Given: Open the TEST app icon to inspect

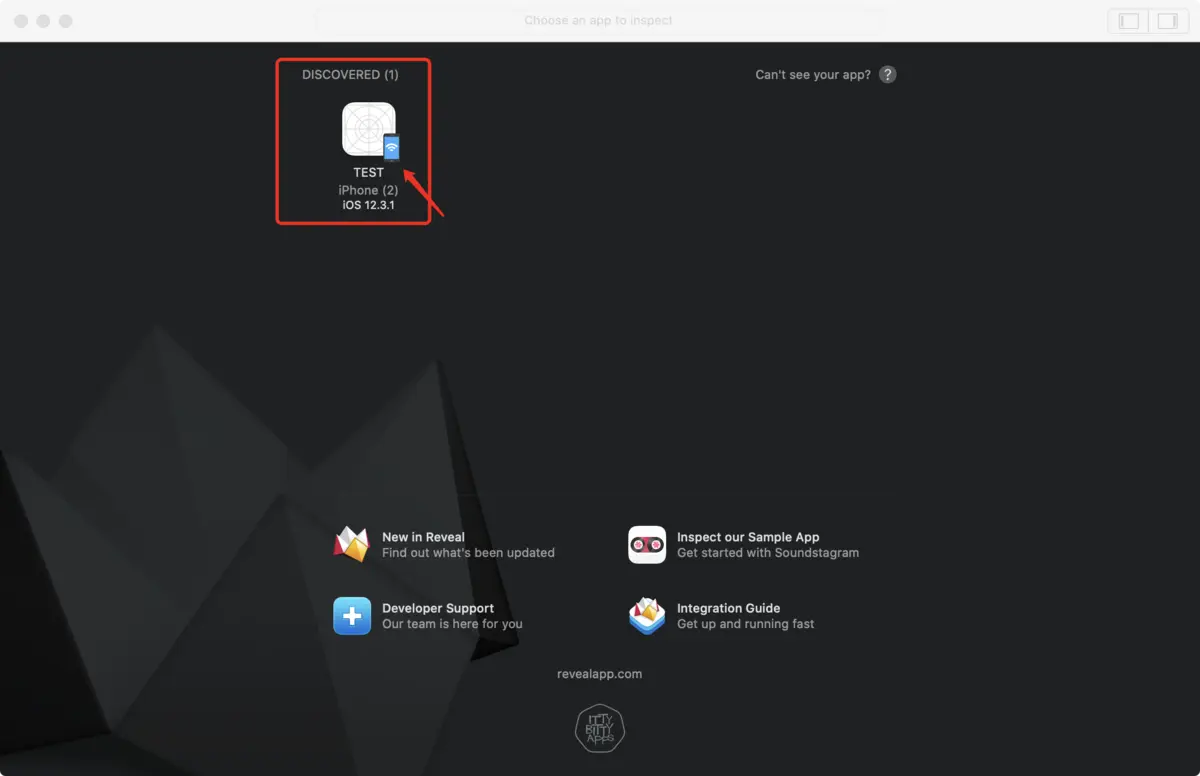Looking at the screenshot, I should 368,129.
